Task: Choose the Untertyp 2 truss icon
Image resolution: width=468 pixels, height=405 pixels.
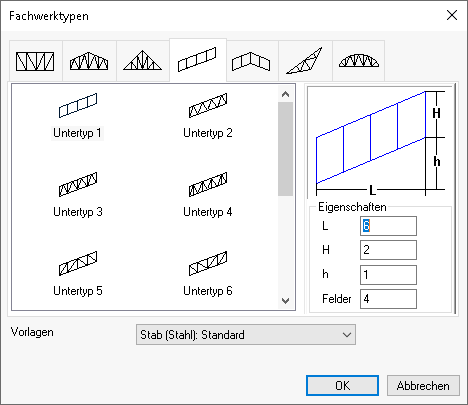Action: 208,105
